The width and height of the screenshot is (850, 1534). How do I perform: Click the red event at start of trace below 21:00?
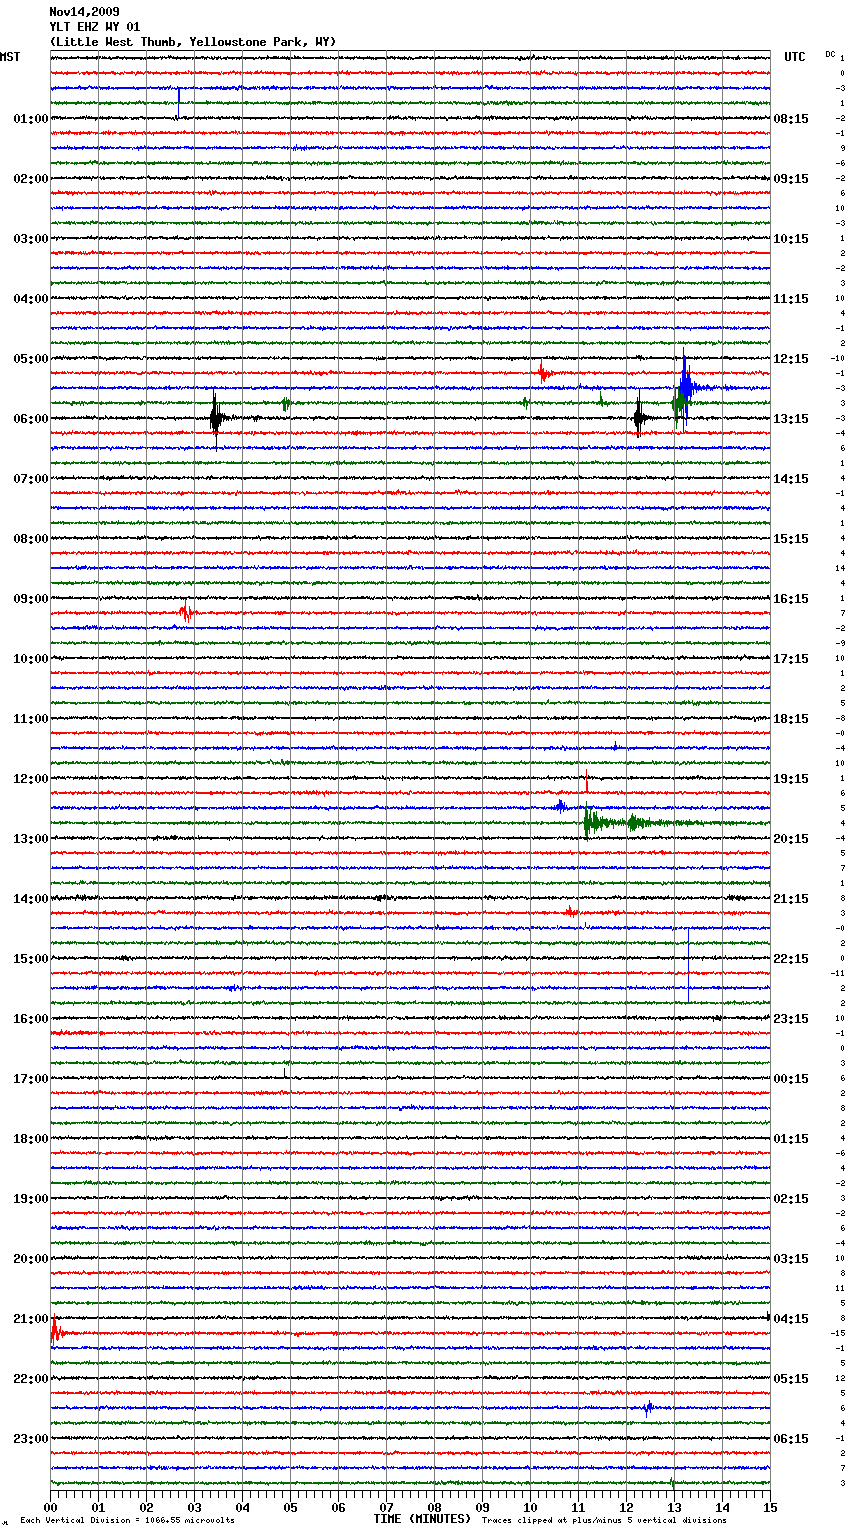click(x=57, y=1332)
